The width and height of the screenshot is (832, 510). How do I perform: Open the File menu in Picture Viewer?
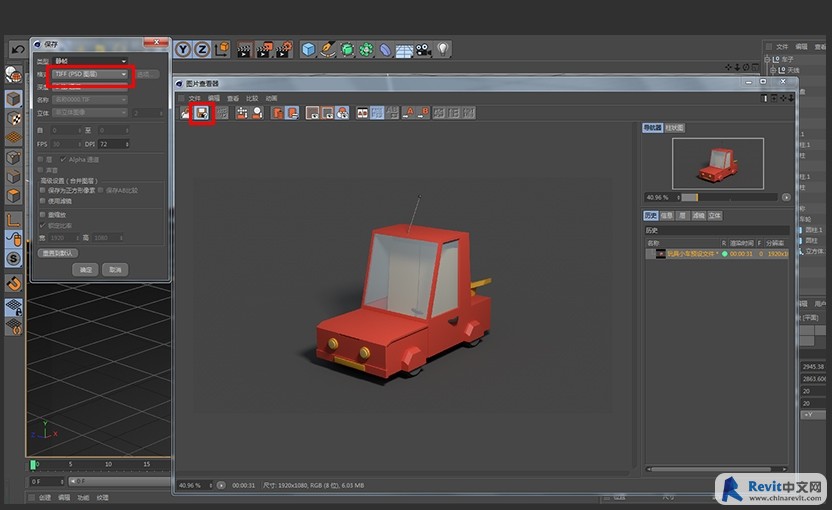[x=194, y=98]
